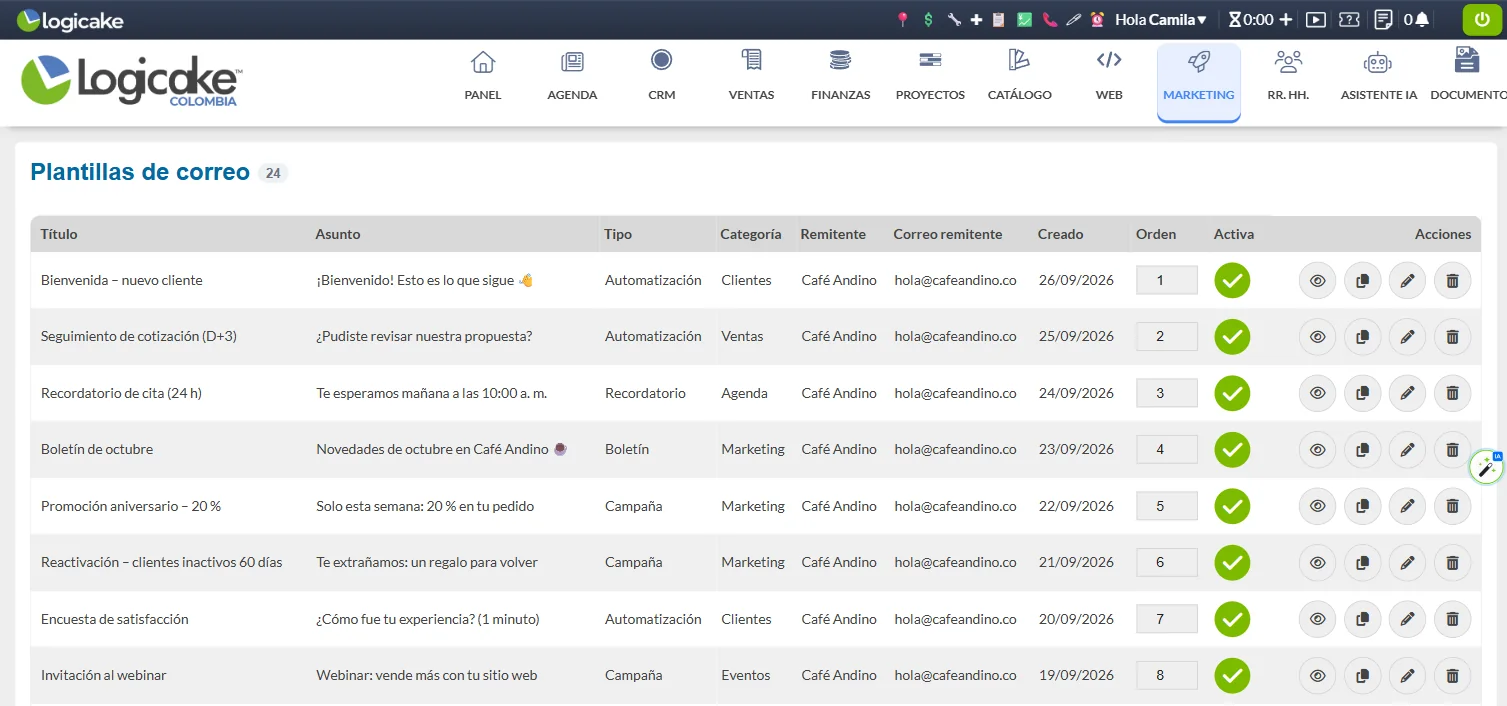Open the VENTAS menu
The image size is (1507, 706).
(751, 76)
